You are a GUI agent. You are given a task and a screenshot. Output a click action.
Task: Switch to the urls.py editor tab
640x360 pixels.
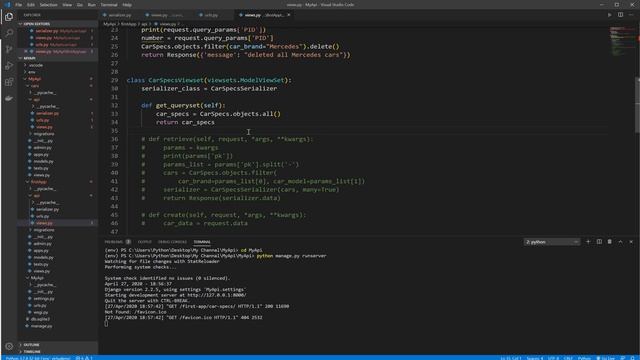tap(211, 15)
